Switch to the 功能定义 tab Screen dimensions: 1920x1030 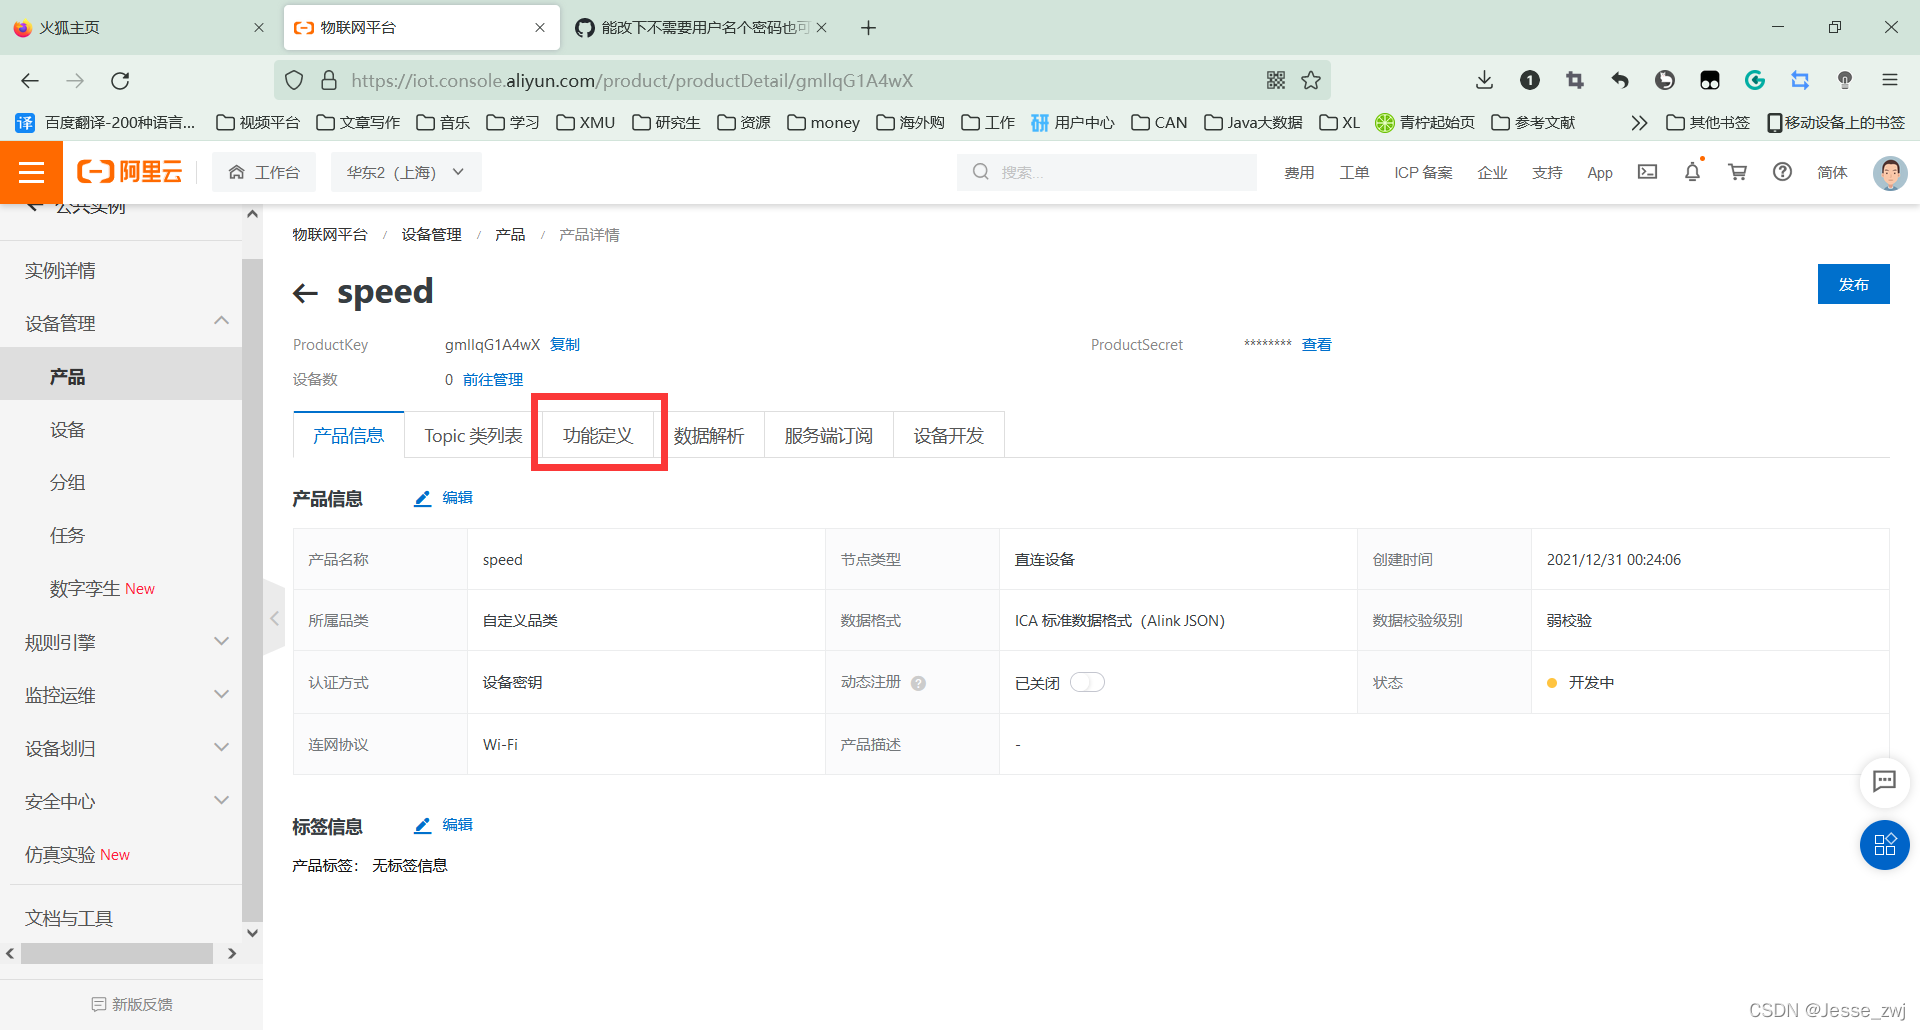tap(598, 434)
